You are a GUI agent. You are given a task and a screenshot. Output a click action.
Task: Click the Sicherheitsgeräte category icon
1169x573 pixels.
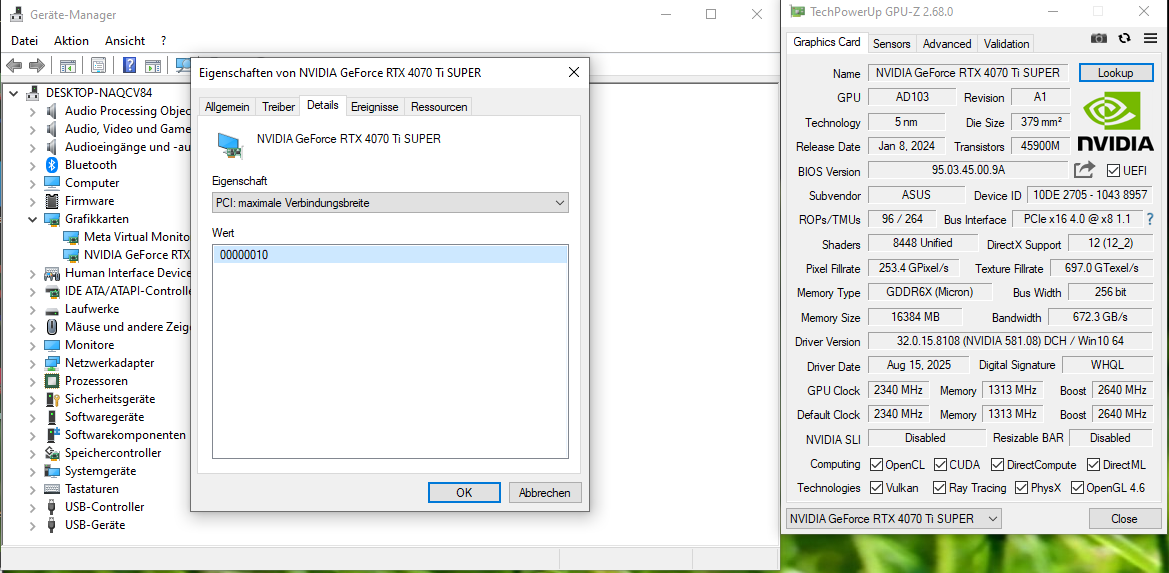tap(51, 399)
